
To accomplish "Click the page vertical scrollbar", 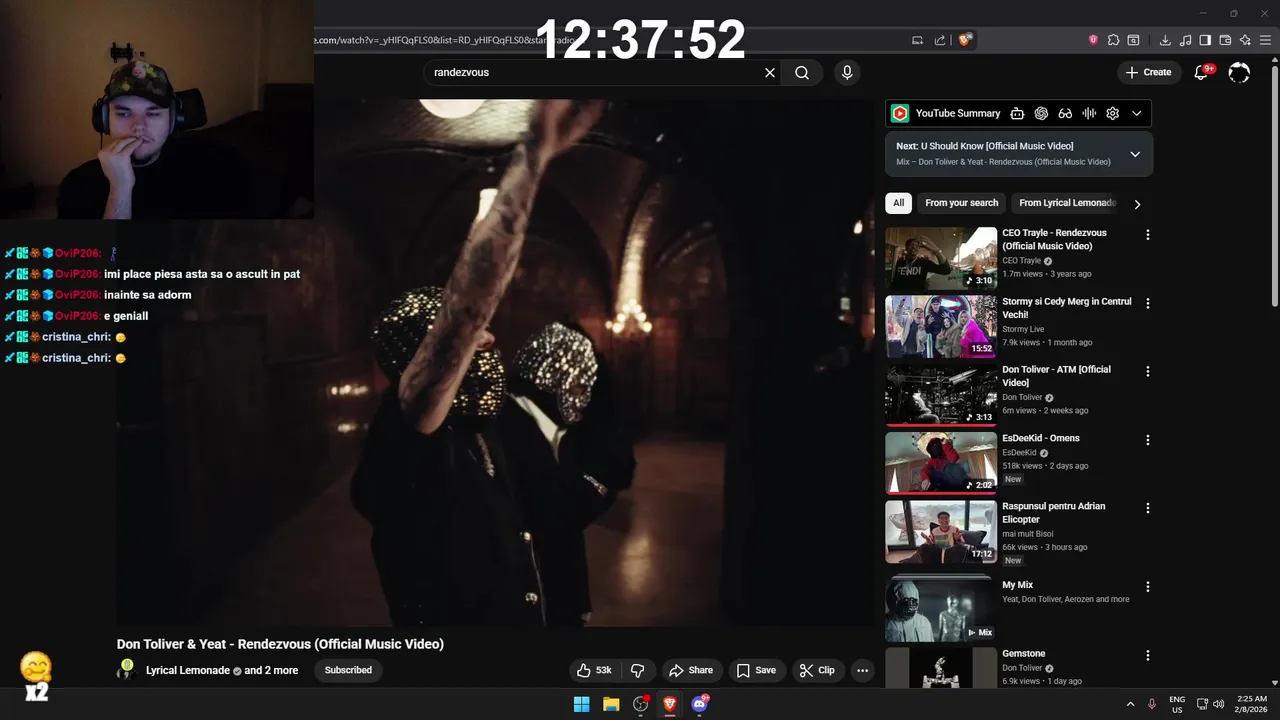I will coord(1274,185).
